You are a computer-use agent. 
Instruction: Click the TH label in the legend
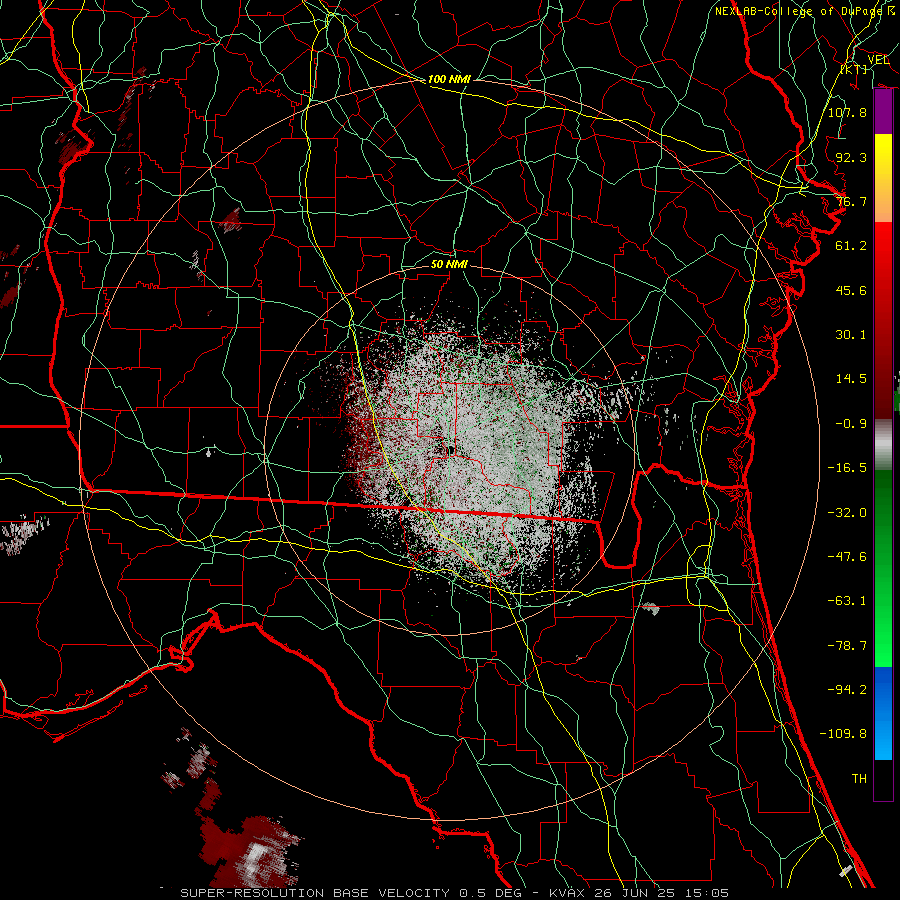coord(859,779)
